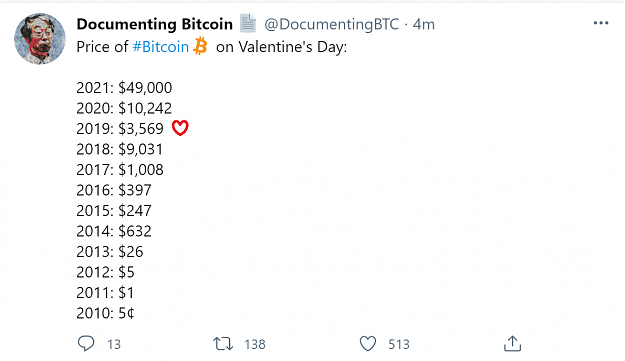Click the 4m timestamp link

click(x=424, y=24)
